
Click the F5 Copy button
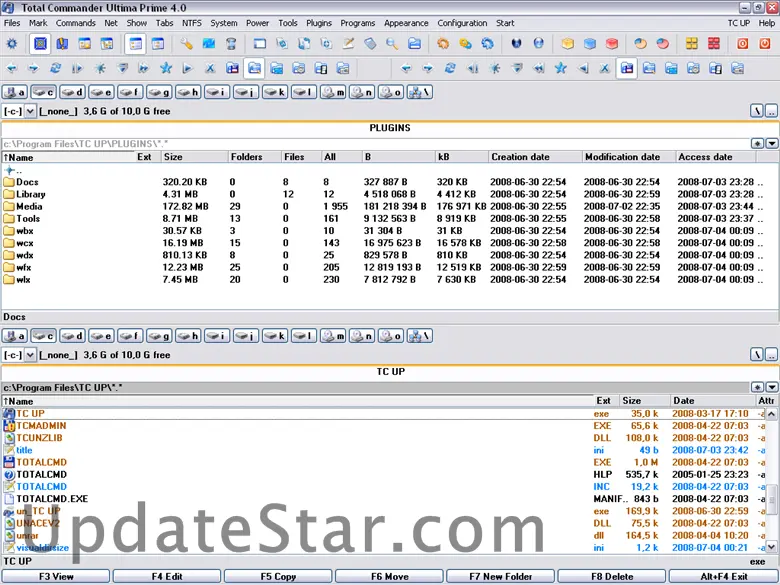pos(278,577)
